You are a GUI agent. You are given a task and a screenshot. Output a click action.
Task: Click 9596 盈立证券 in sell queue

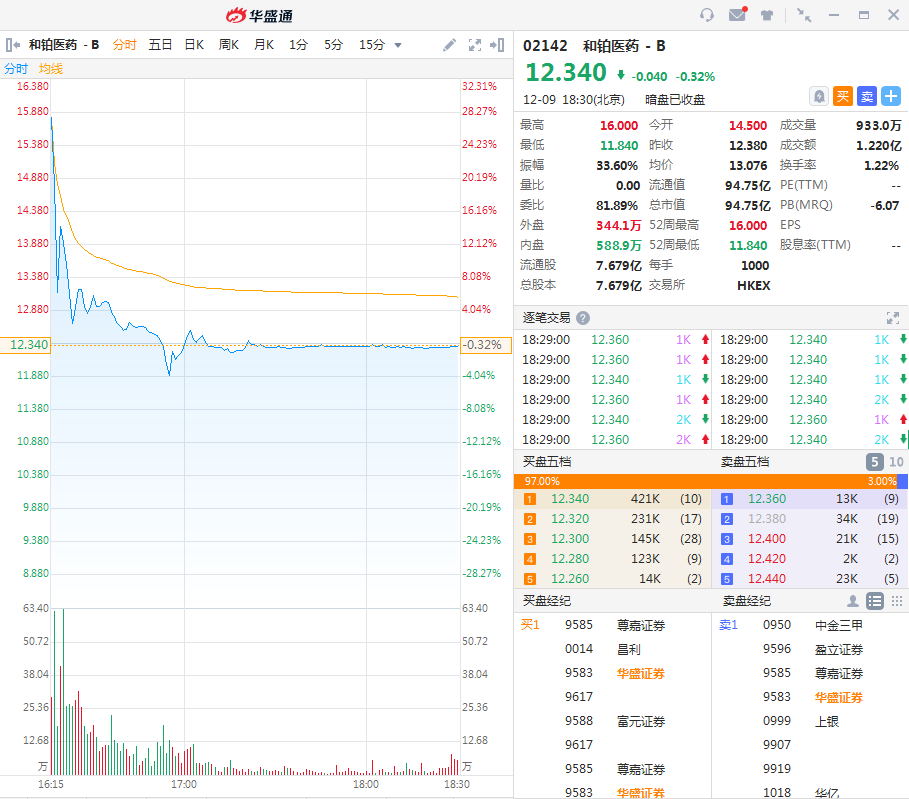pos(813,649)
